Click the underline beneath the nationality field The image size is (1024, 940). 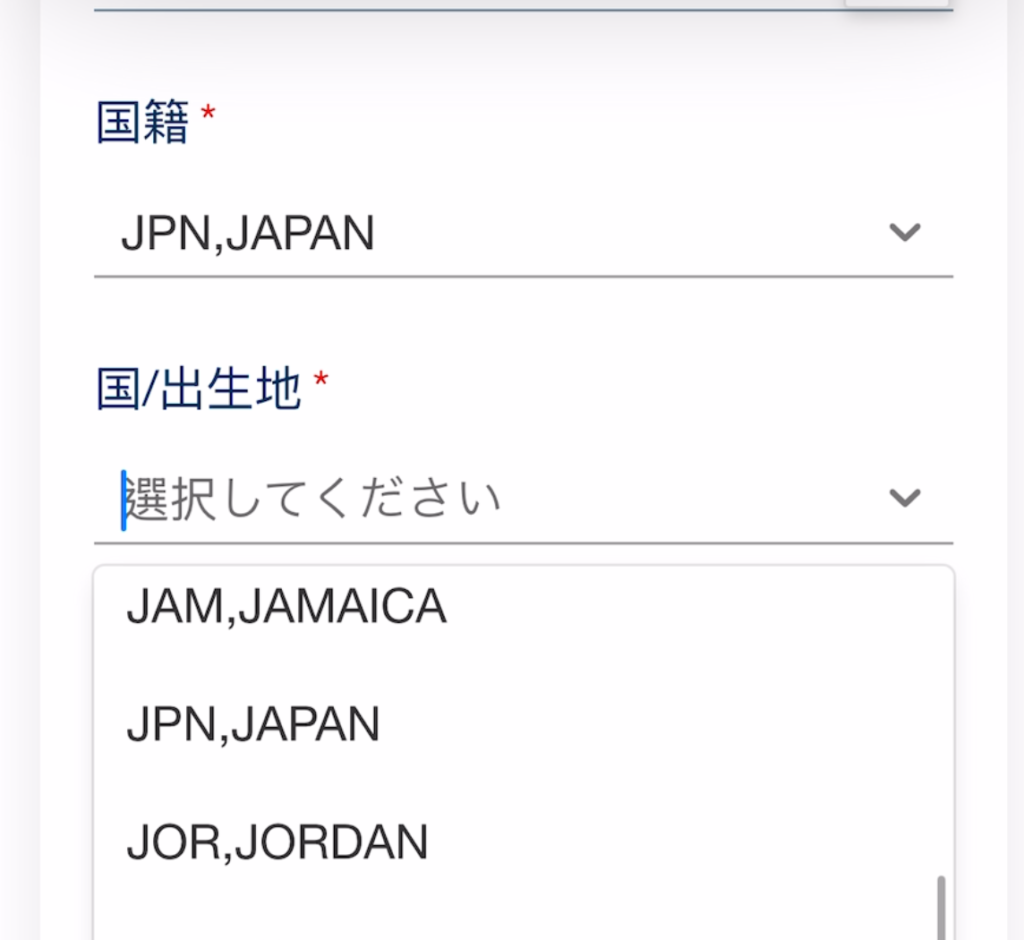(x=523, y=275)
